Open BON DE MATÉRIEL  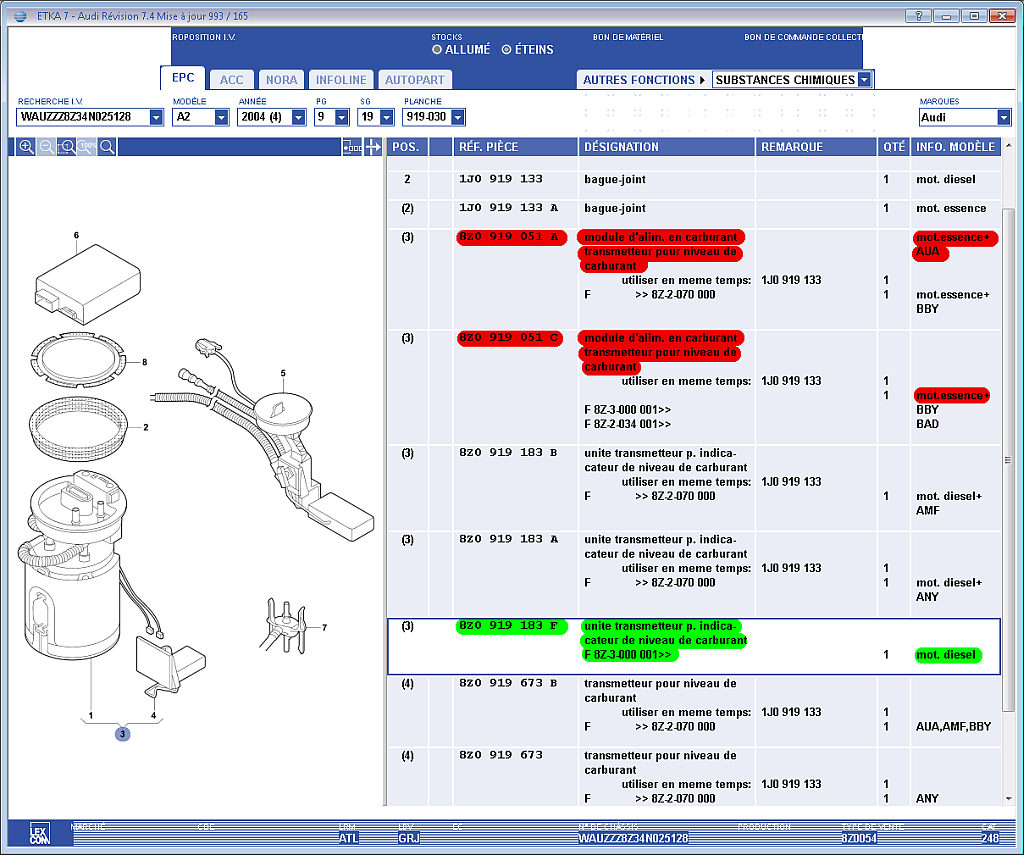click(628, 37)
